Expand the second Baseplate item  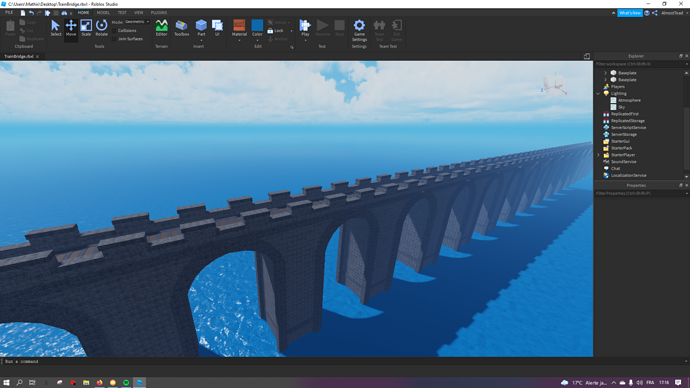coord(606,80)
